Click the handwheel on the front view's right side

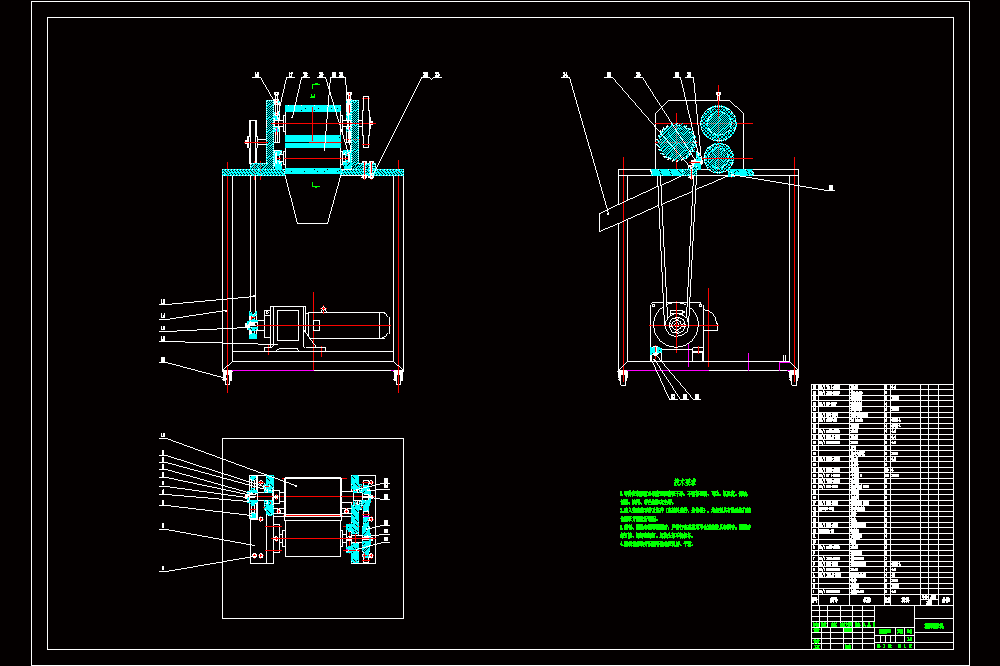click(x=366, y=122)
